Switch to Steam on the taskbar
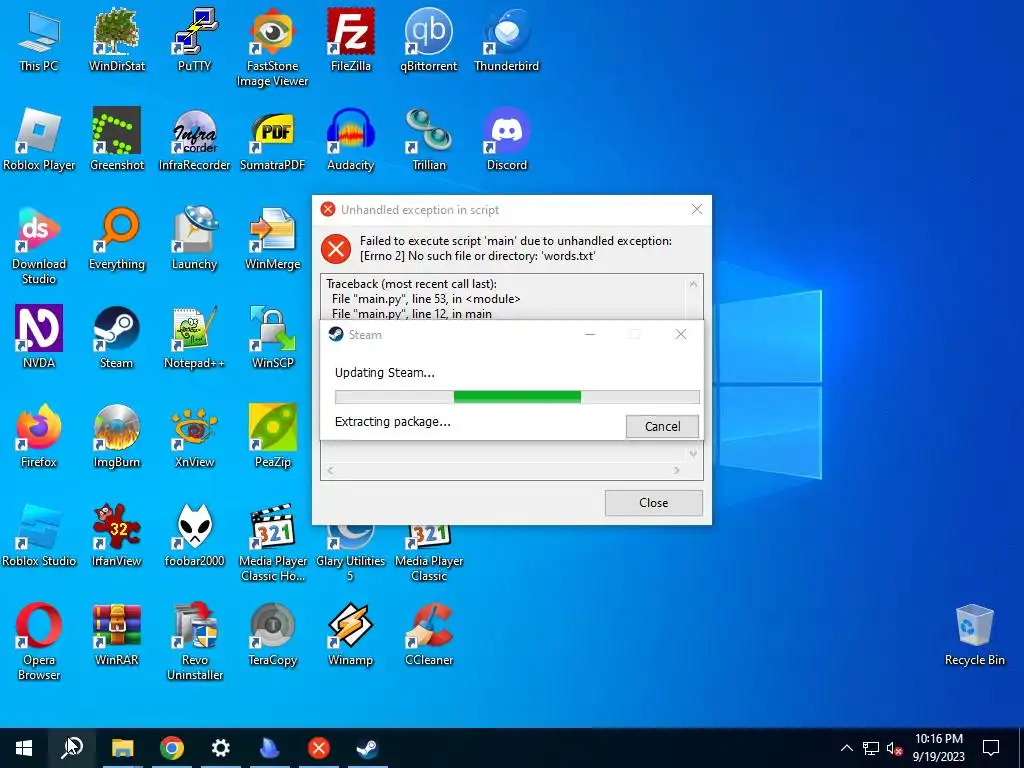This screenshot has height=768, width=1024. 367,748
